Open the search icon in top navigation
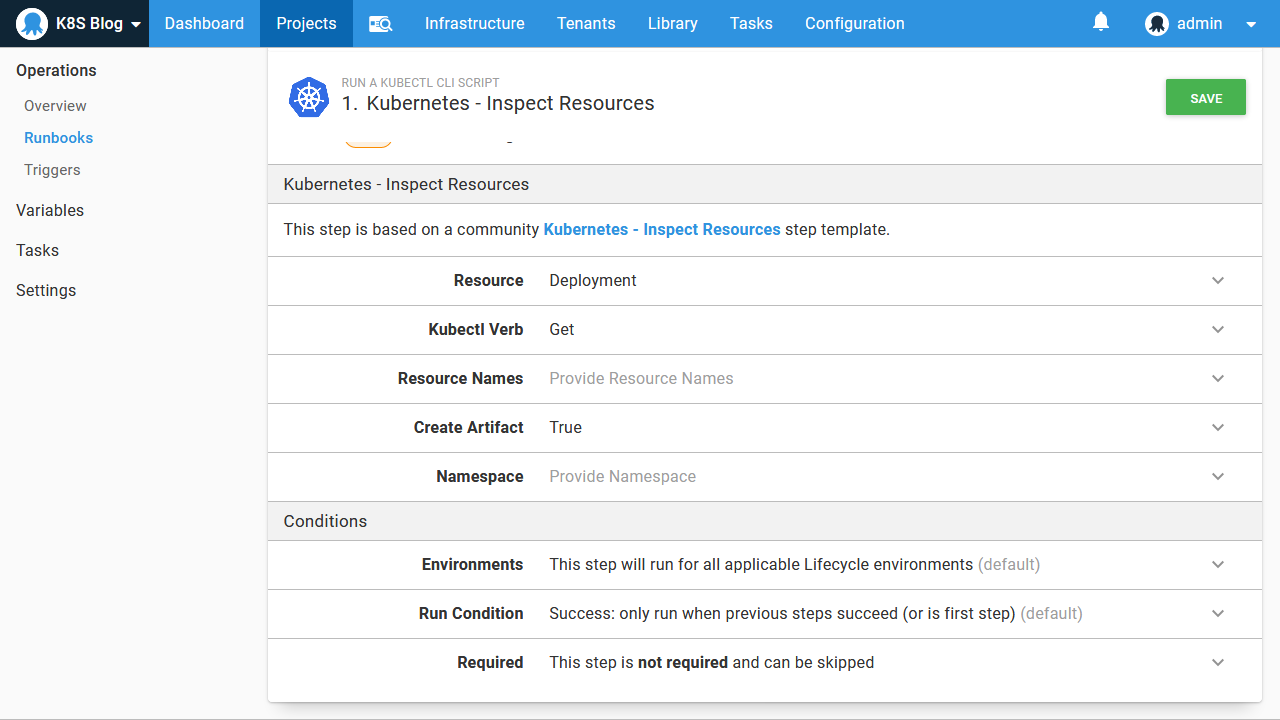 pyautogui.click(x=380, y=24)
